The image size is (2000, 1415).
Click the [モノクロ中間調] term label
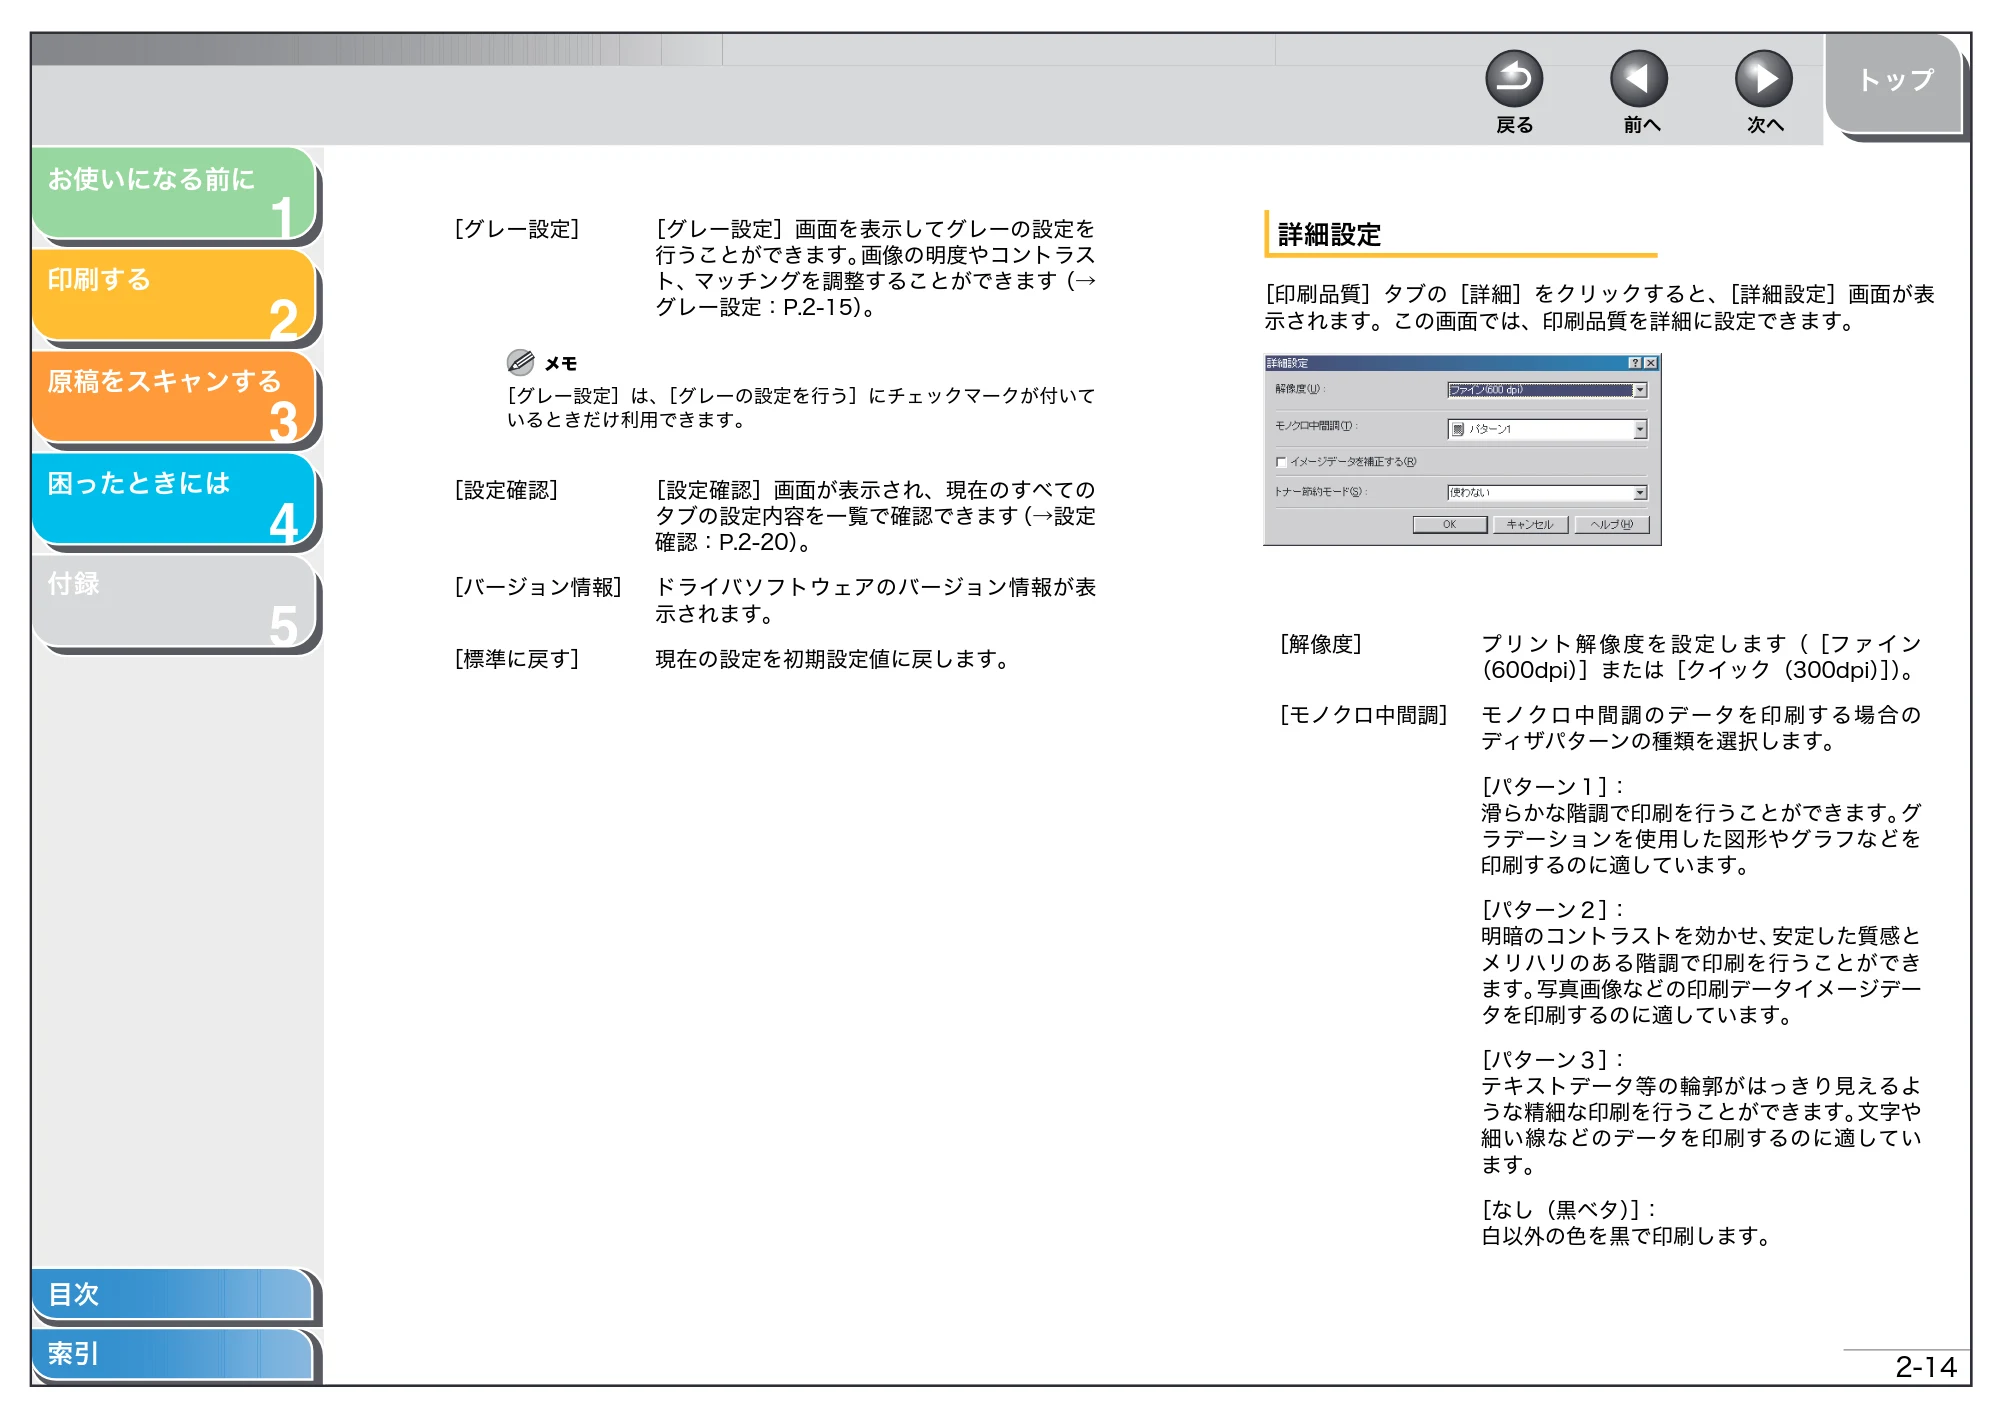click(1363, 715)
